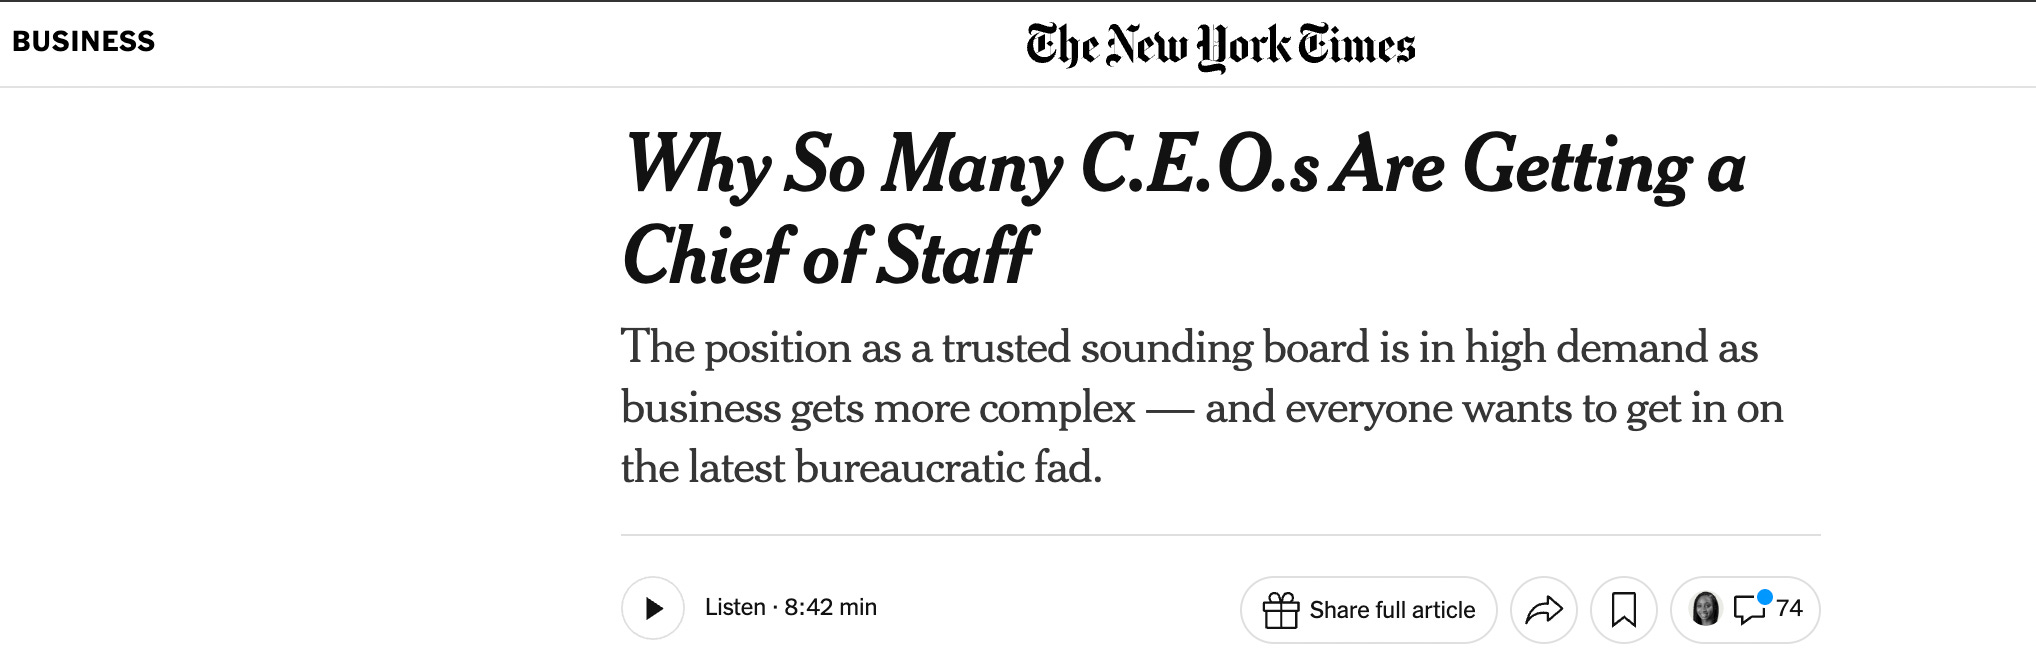Open the BUSINESS section
The height and width of the screenshot is (672, 2036).
84,42
